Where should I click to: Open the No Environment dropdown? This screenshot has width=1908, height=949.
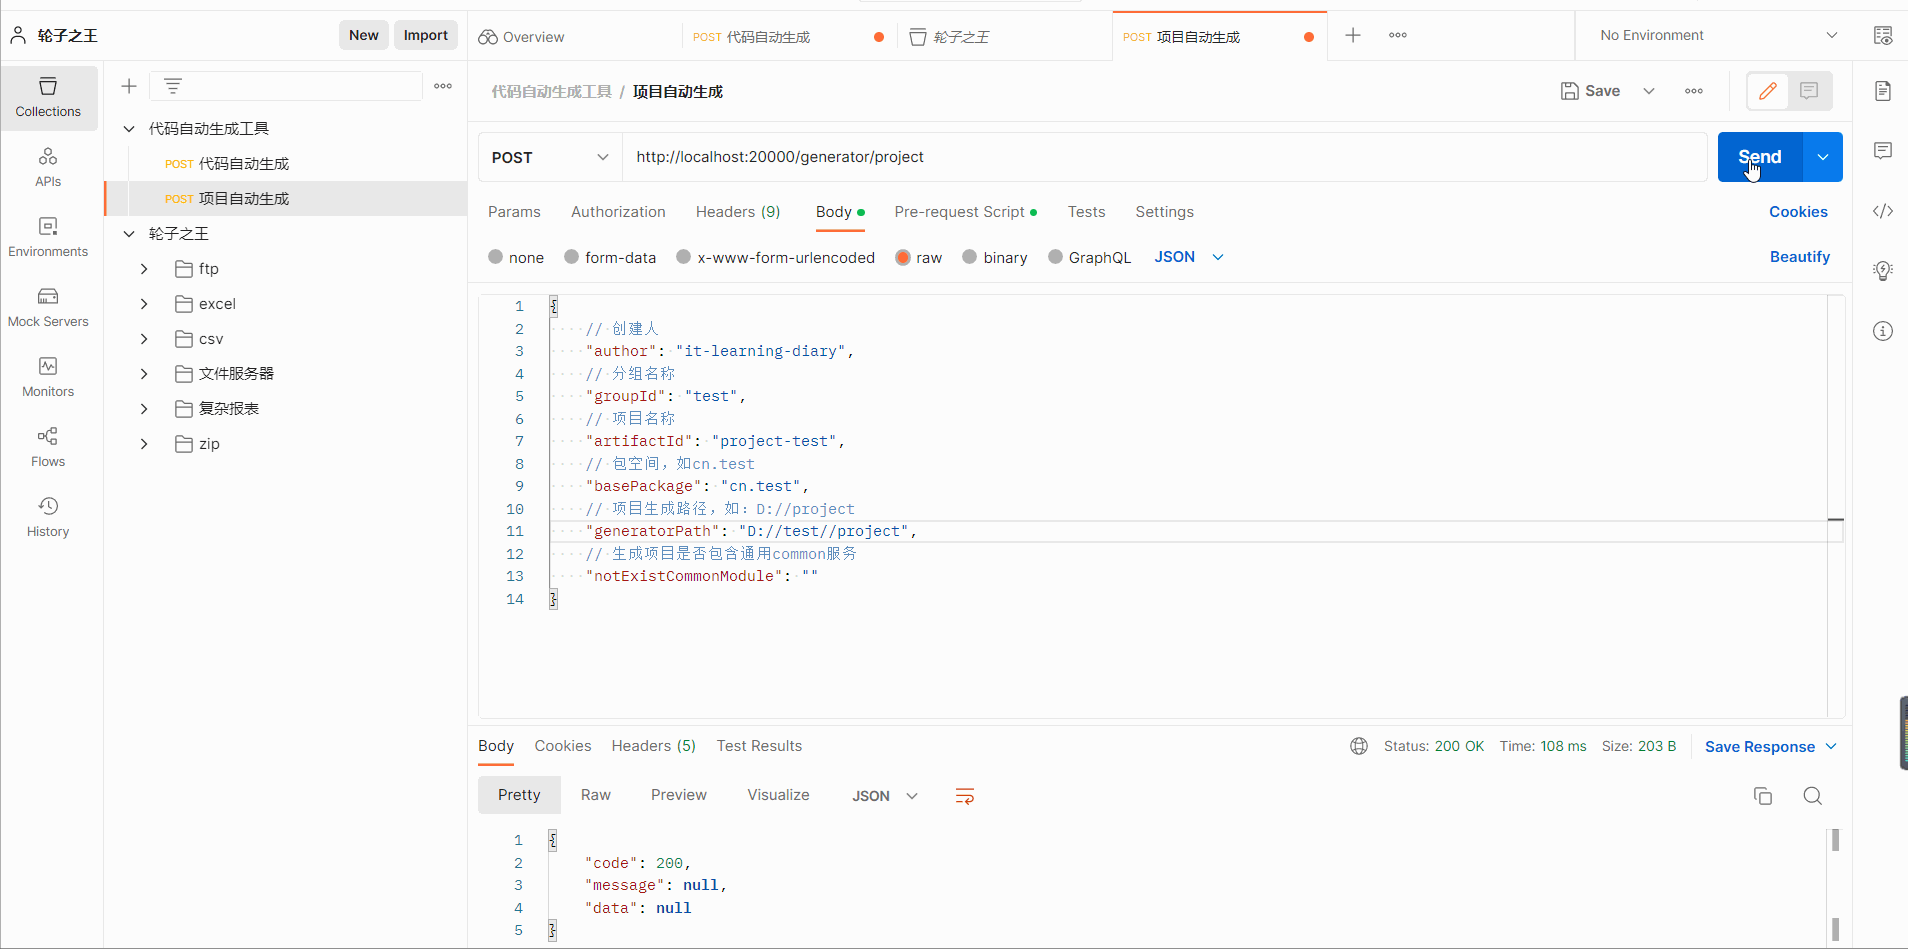pyautogui.click(x=1717, y=35)
